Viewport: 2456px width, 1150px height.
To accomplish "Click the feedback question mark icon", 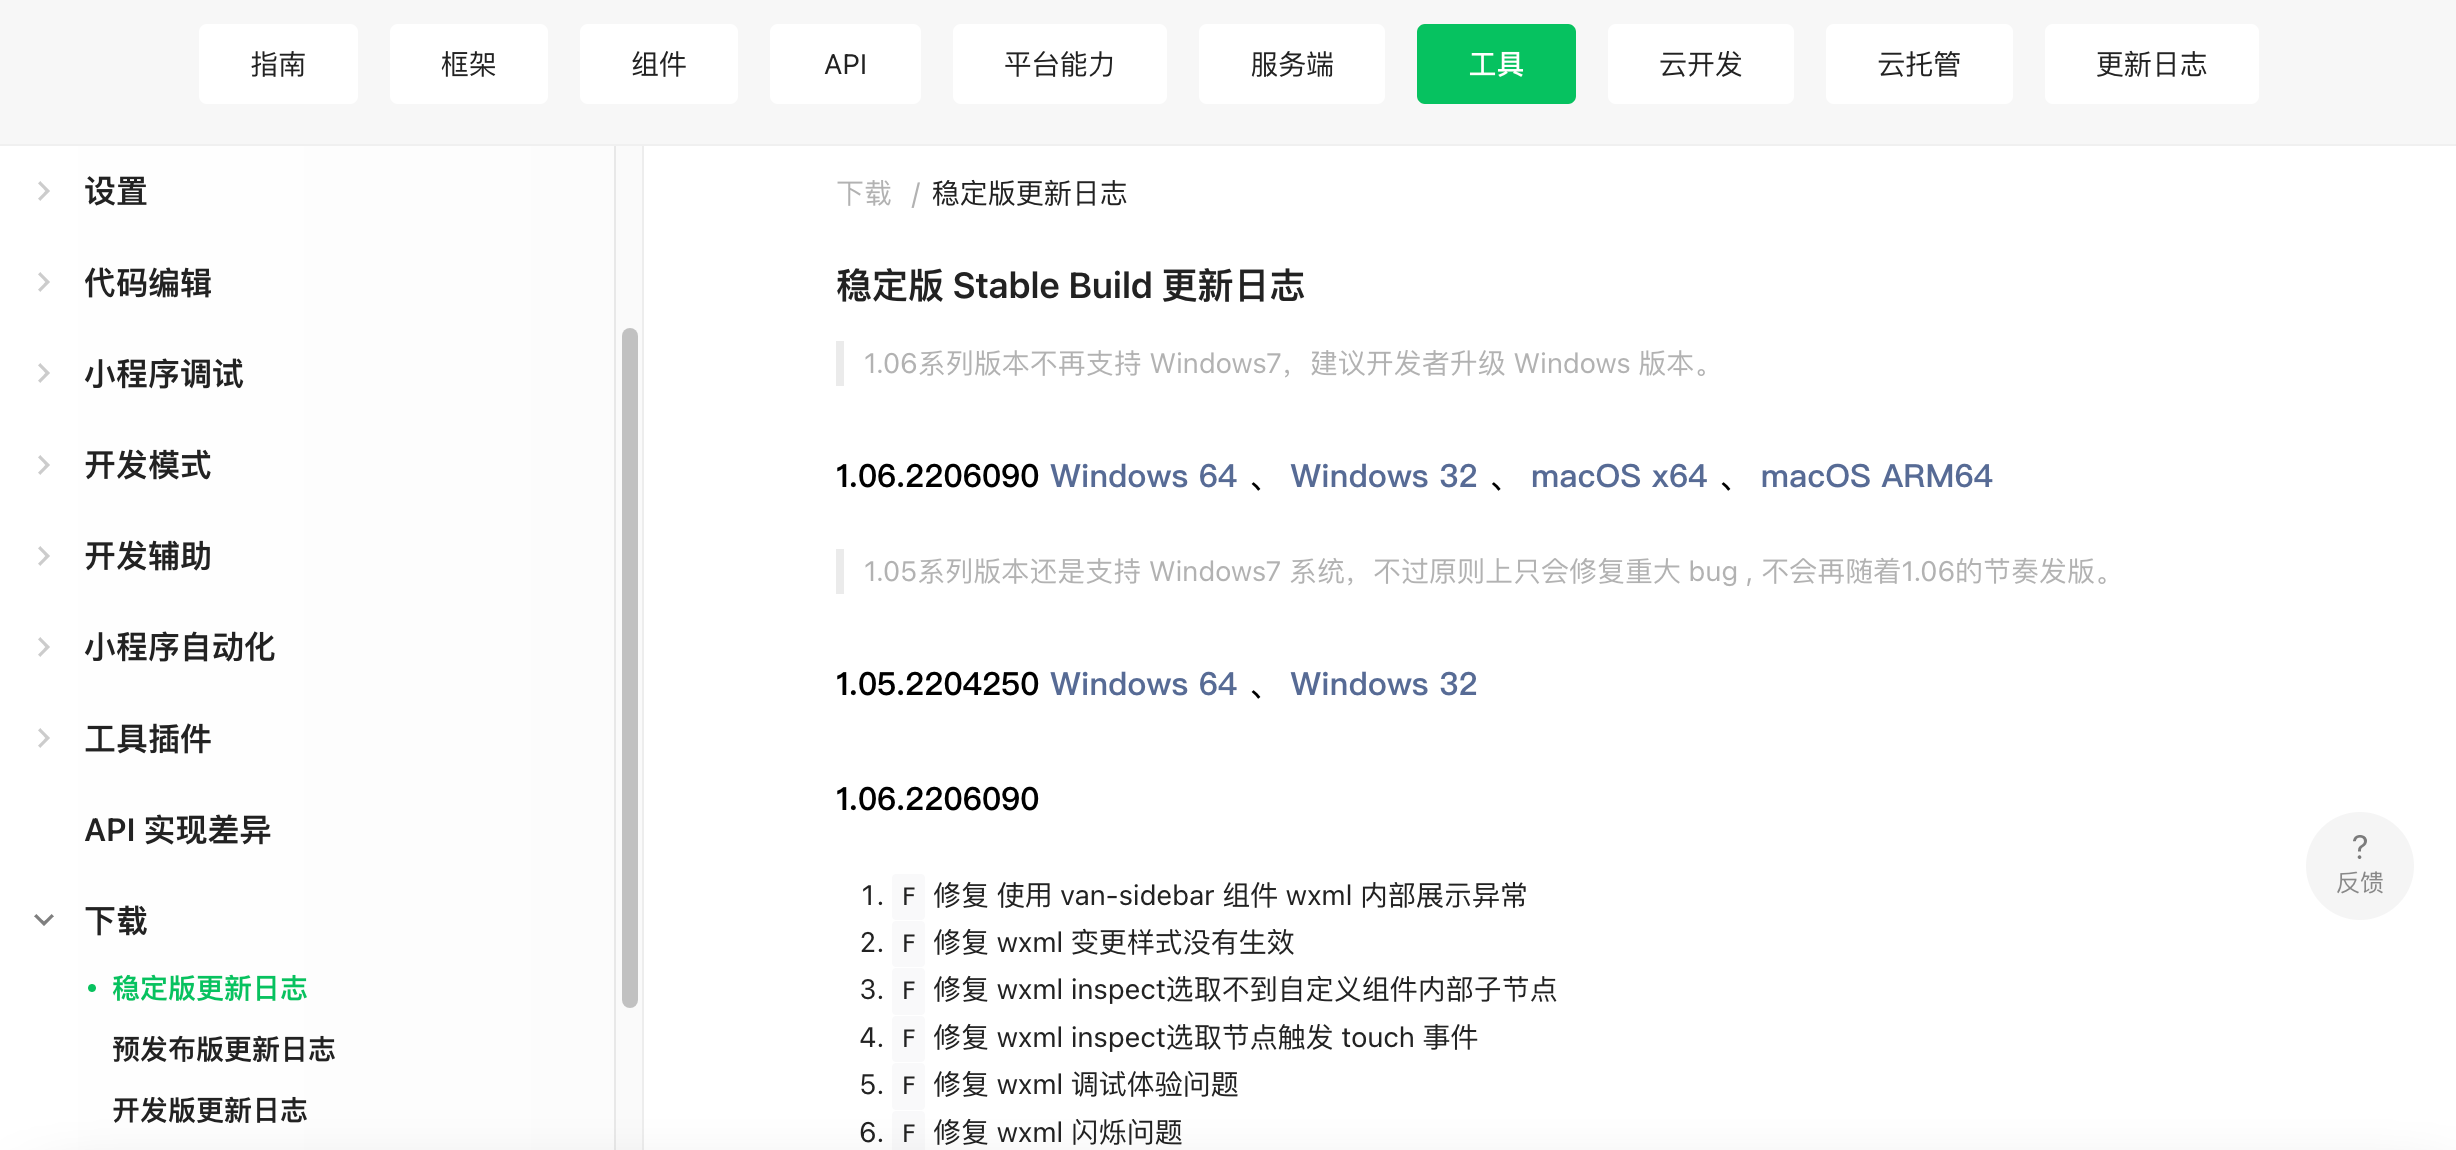I will tap(2359, 848).
